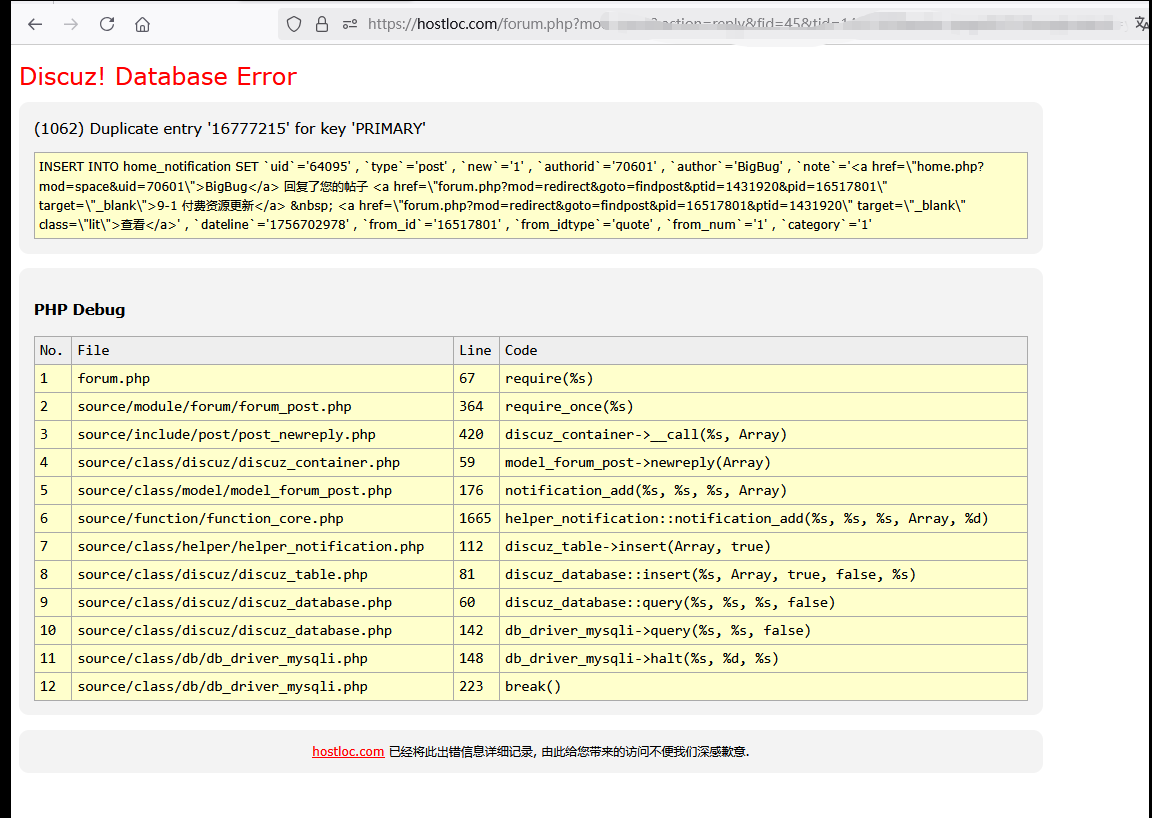Image resolution: width=1152 pixels, height=818 pixels.
Task: Click the 'Discuz! Database Error' heading
Action: pyautogui.click(x=158, y=76)
